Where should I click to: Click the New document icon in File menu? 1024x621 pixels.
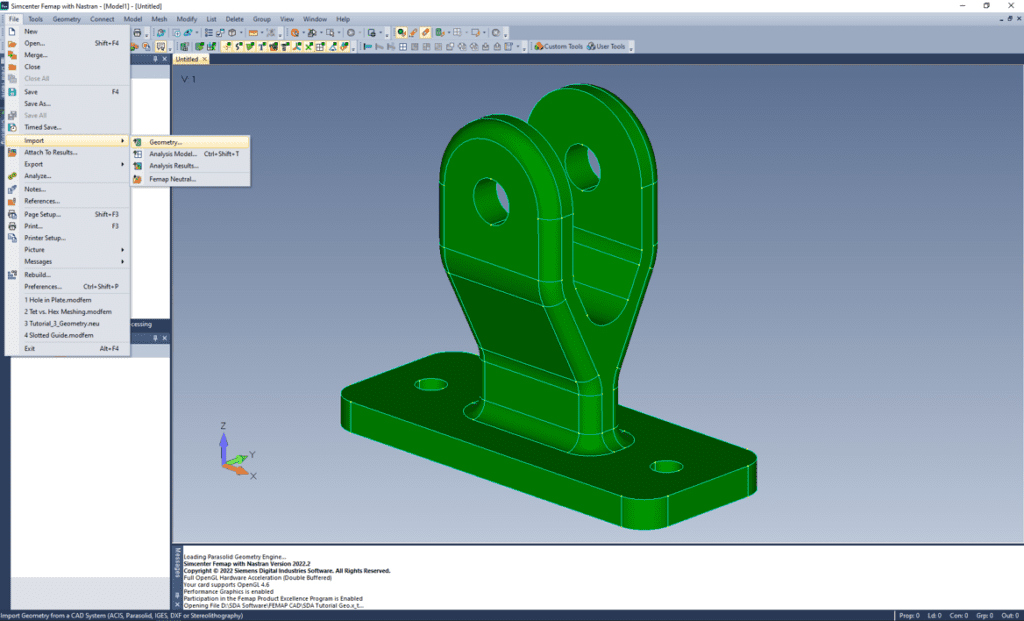[12, 31]
